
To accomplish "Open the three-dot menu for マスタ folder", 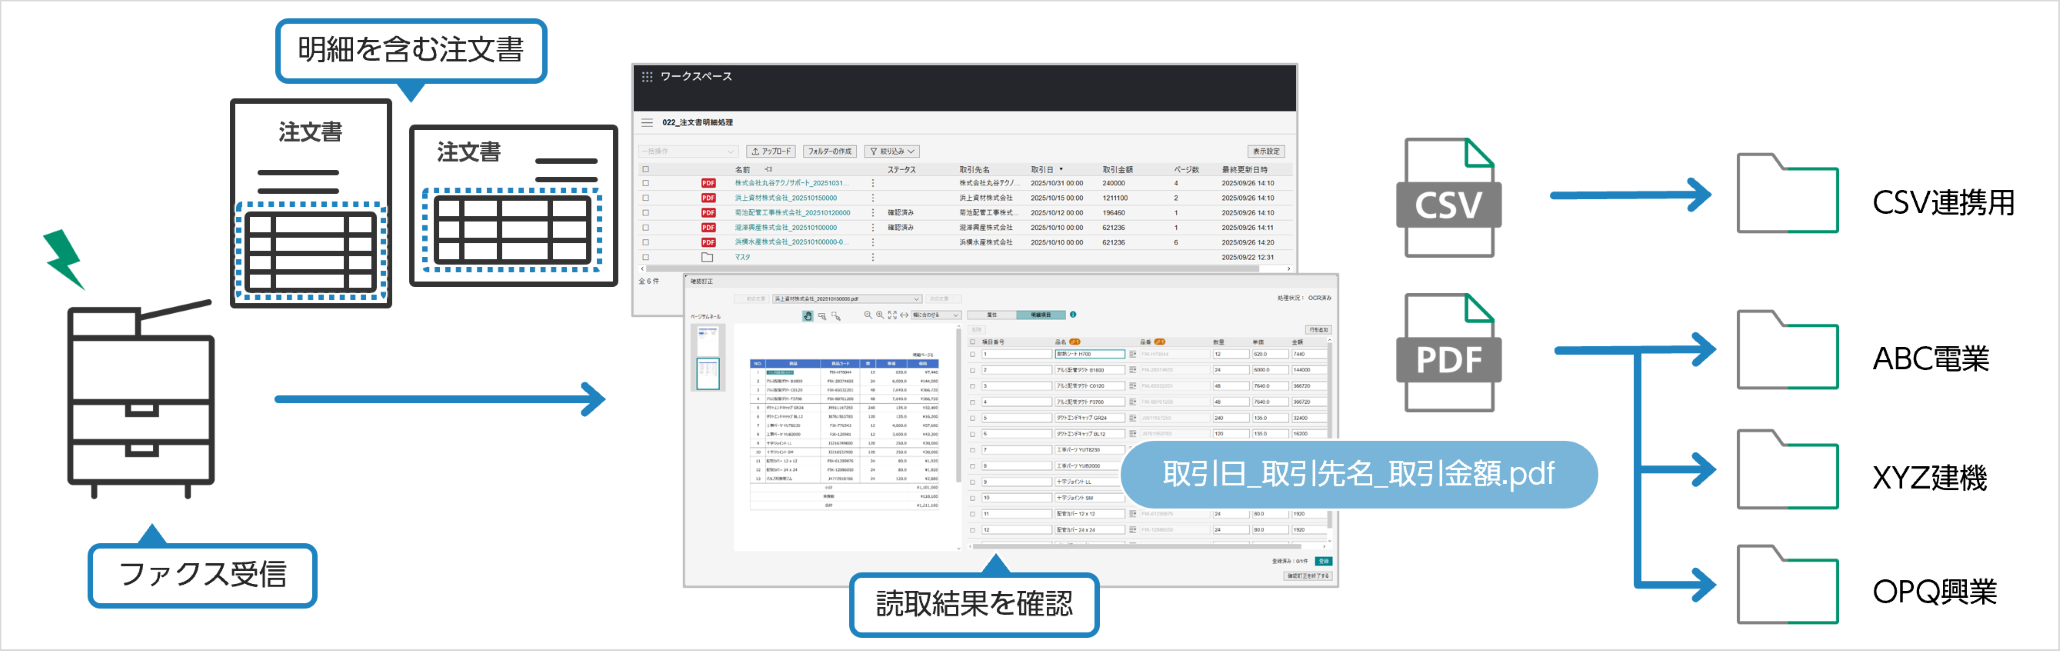I will (x=873, y=258).
